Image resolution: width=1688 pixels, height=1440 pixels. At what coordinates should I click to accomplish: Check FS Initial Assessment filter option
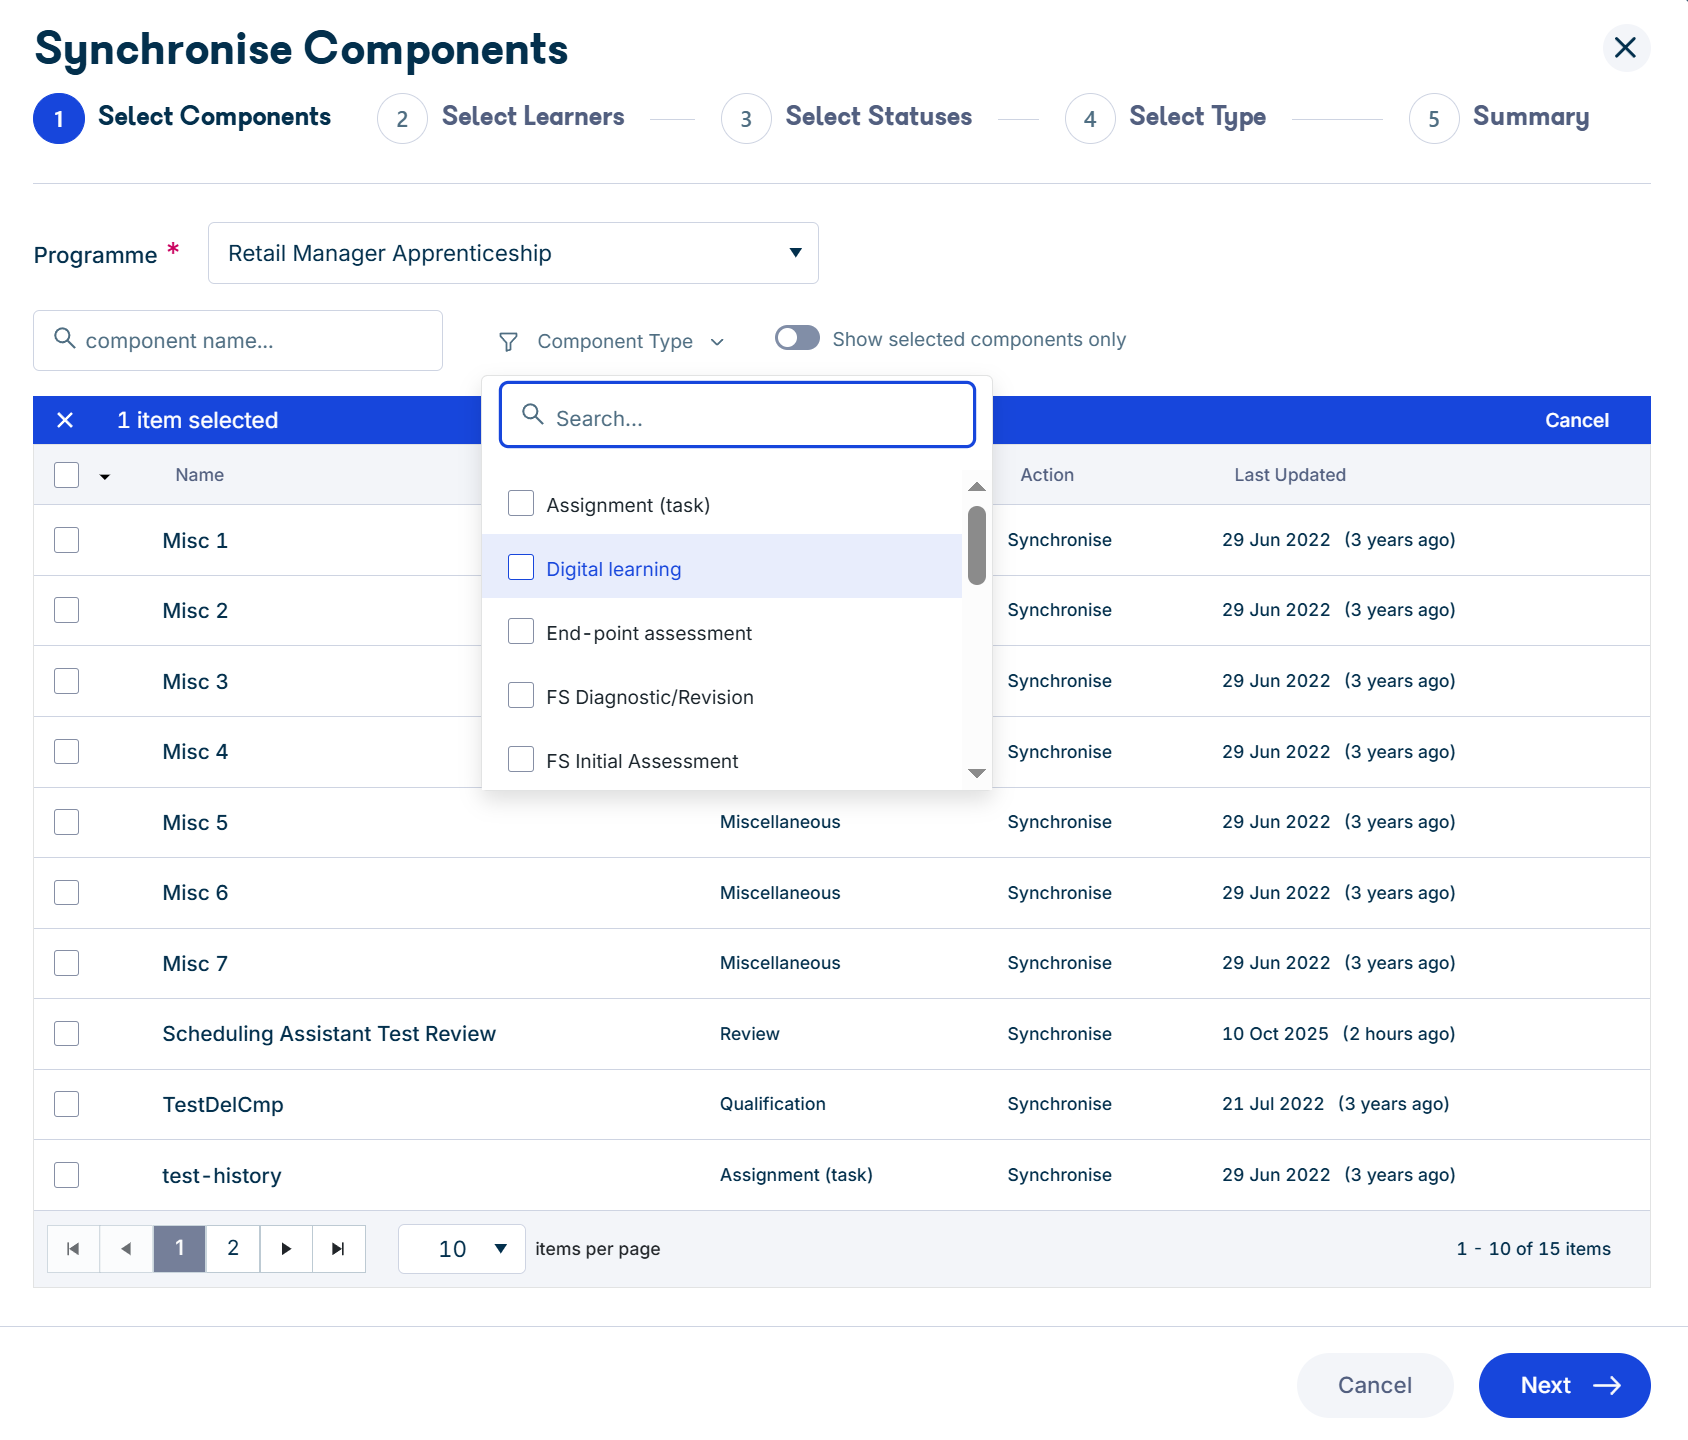521,759
